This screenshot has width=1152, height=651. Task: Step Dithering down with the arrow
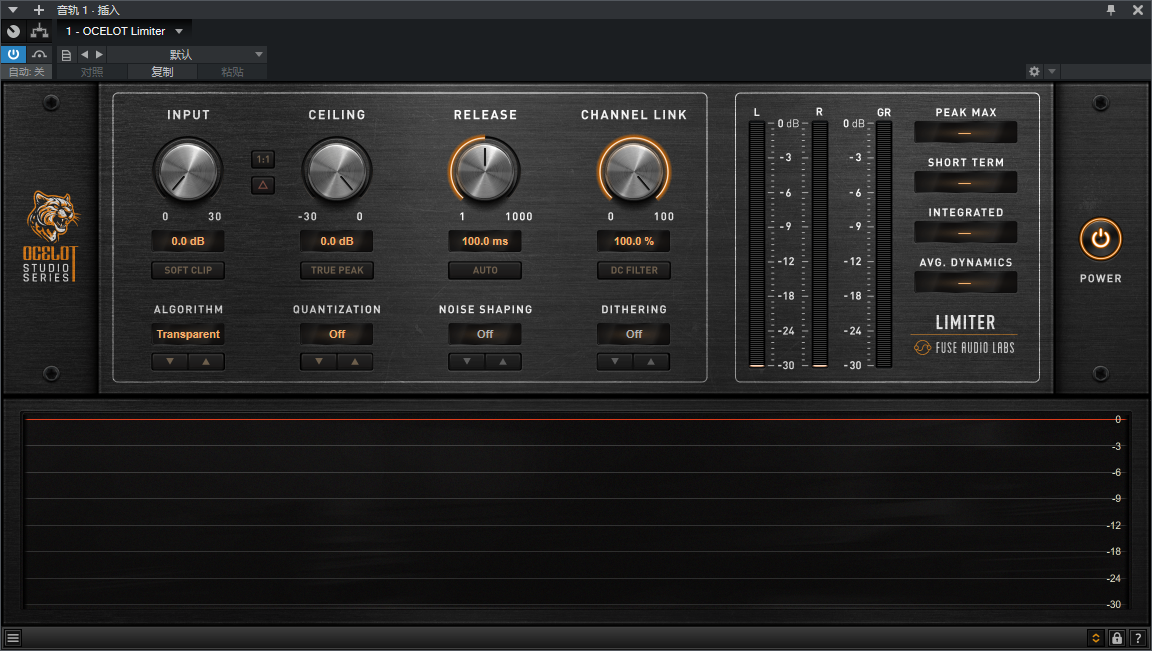[x=616, y=362]
